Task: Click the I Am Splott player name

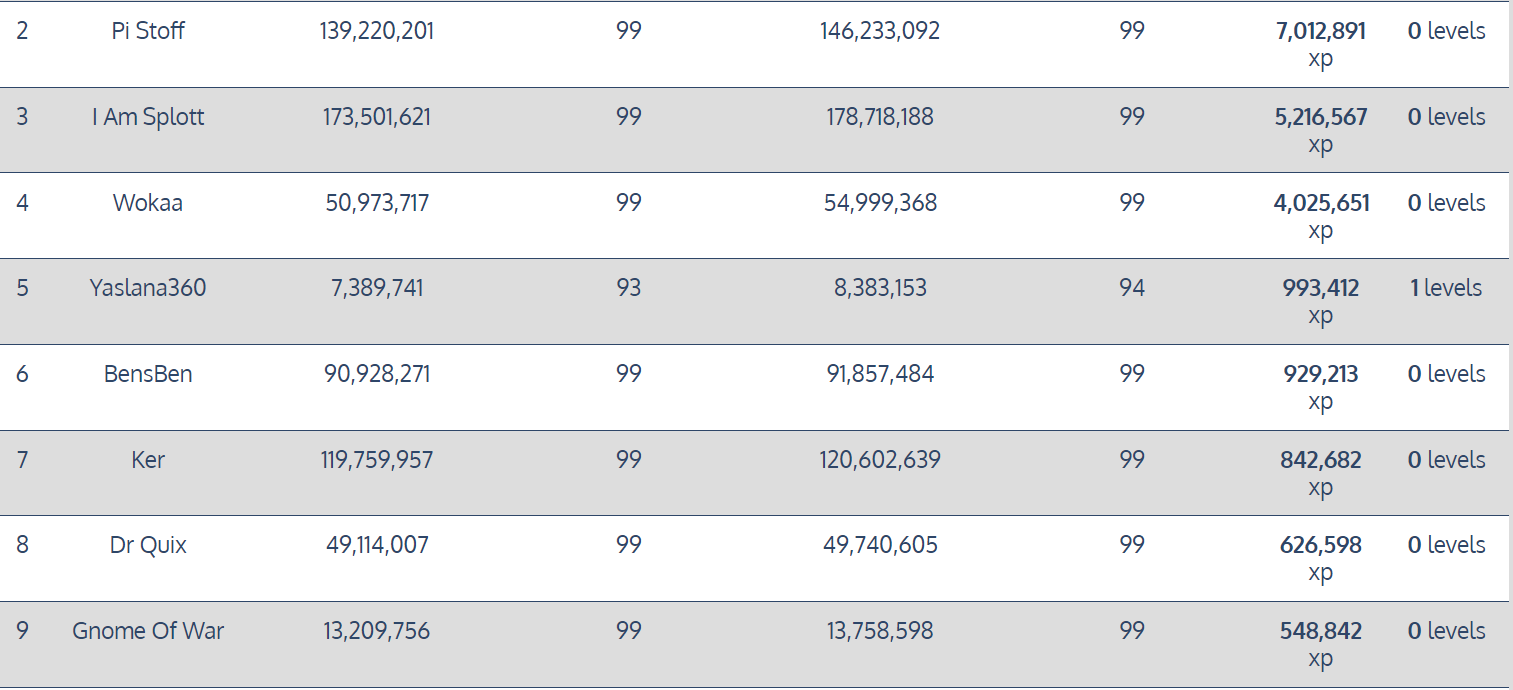Action: pyautogui.click(x=148, y=117)
